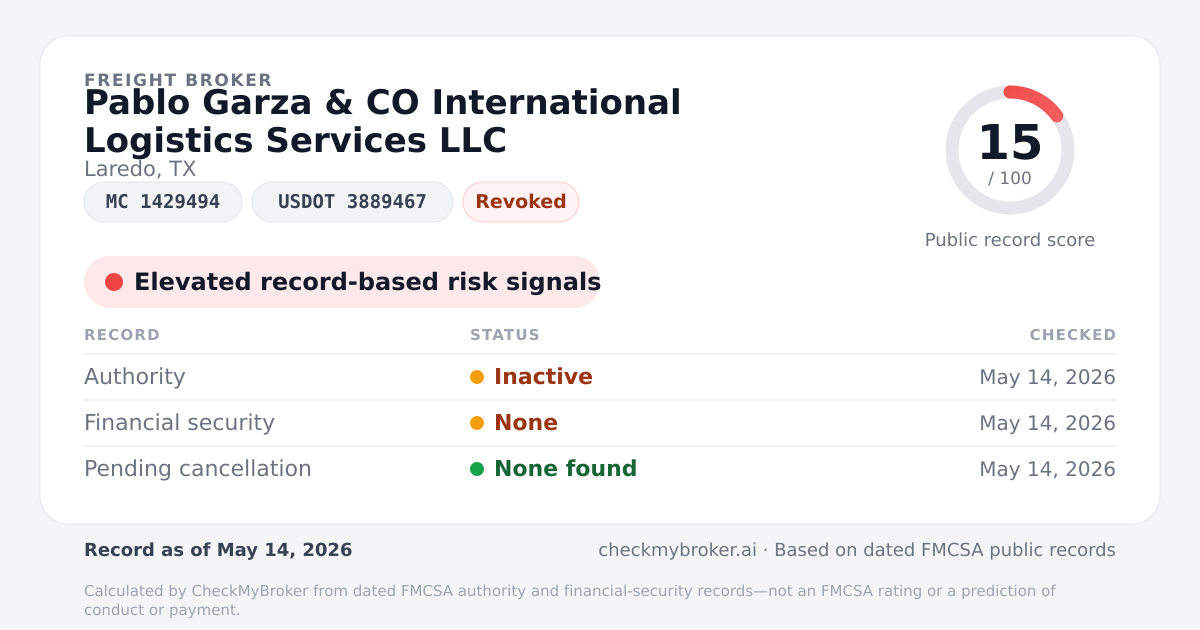The image size is (1200, 630).
Task: Click the Pablo Garza & CO company name
Action: [383, 121]
